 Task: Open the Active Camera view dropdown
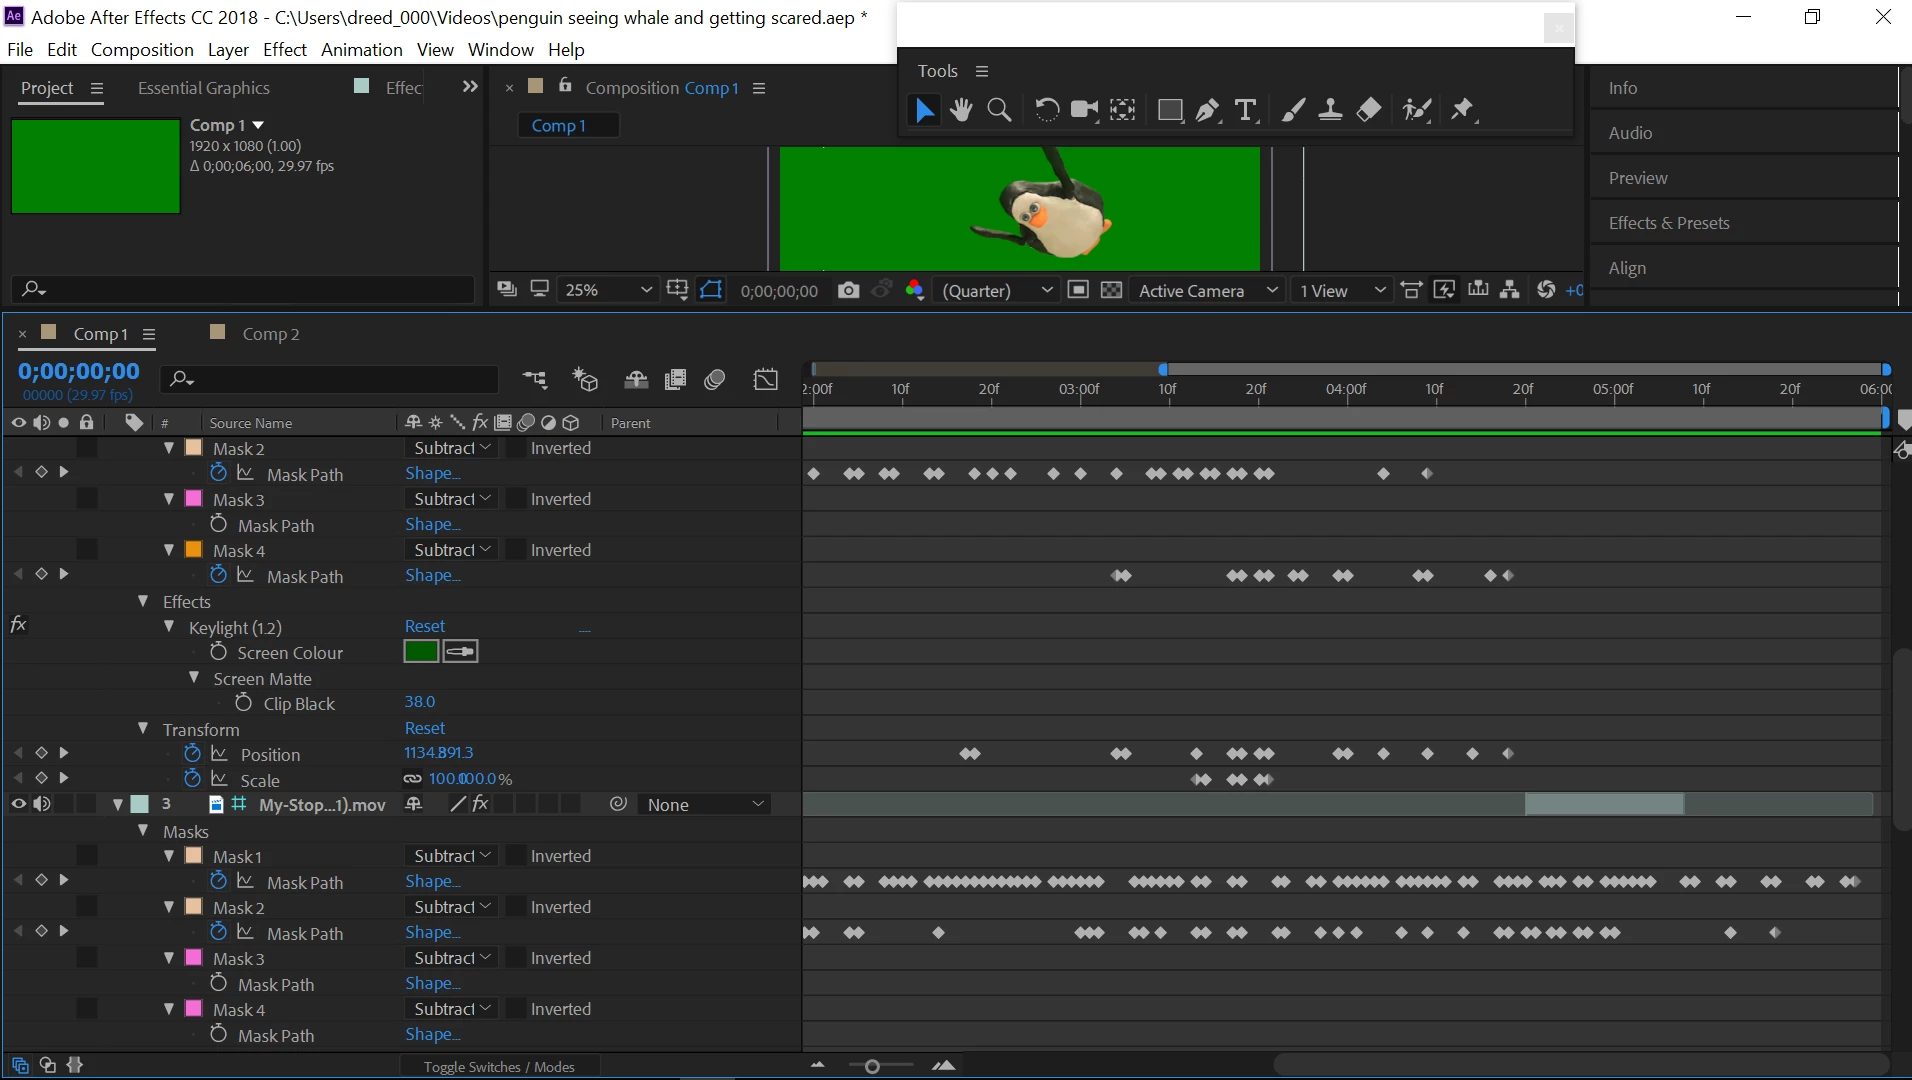pos(1208,290)
